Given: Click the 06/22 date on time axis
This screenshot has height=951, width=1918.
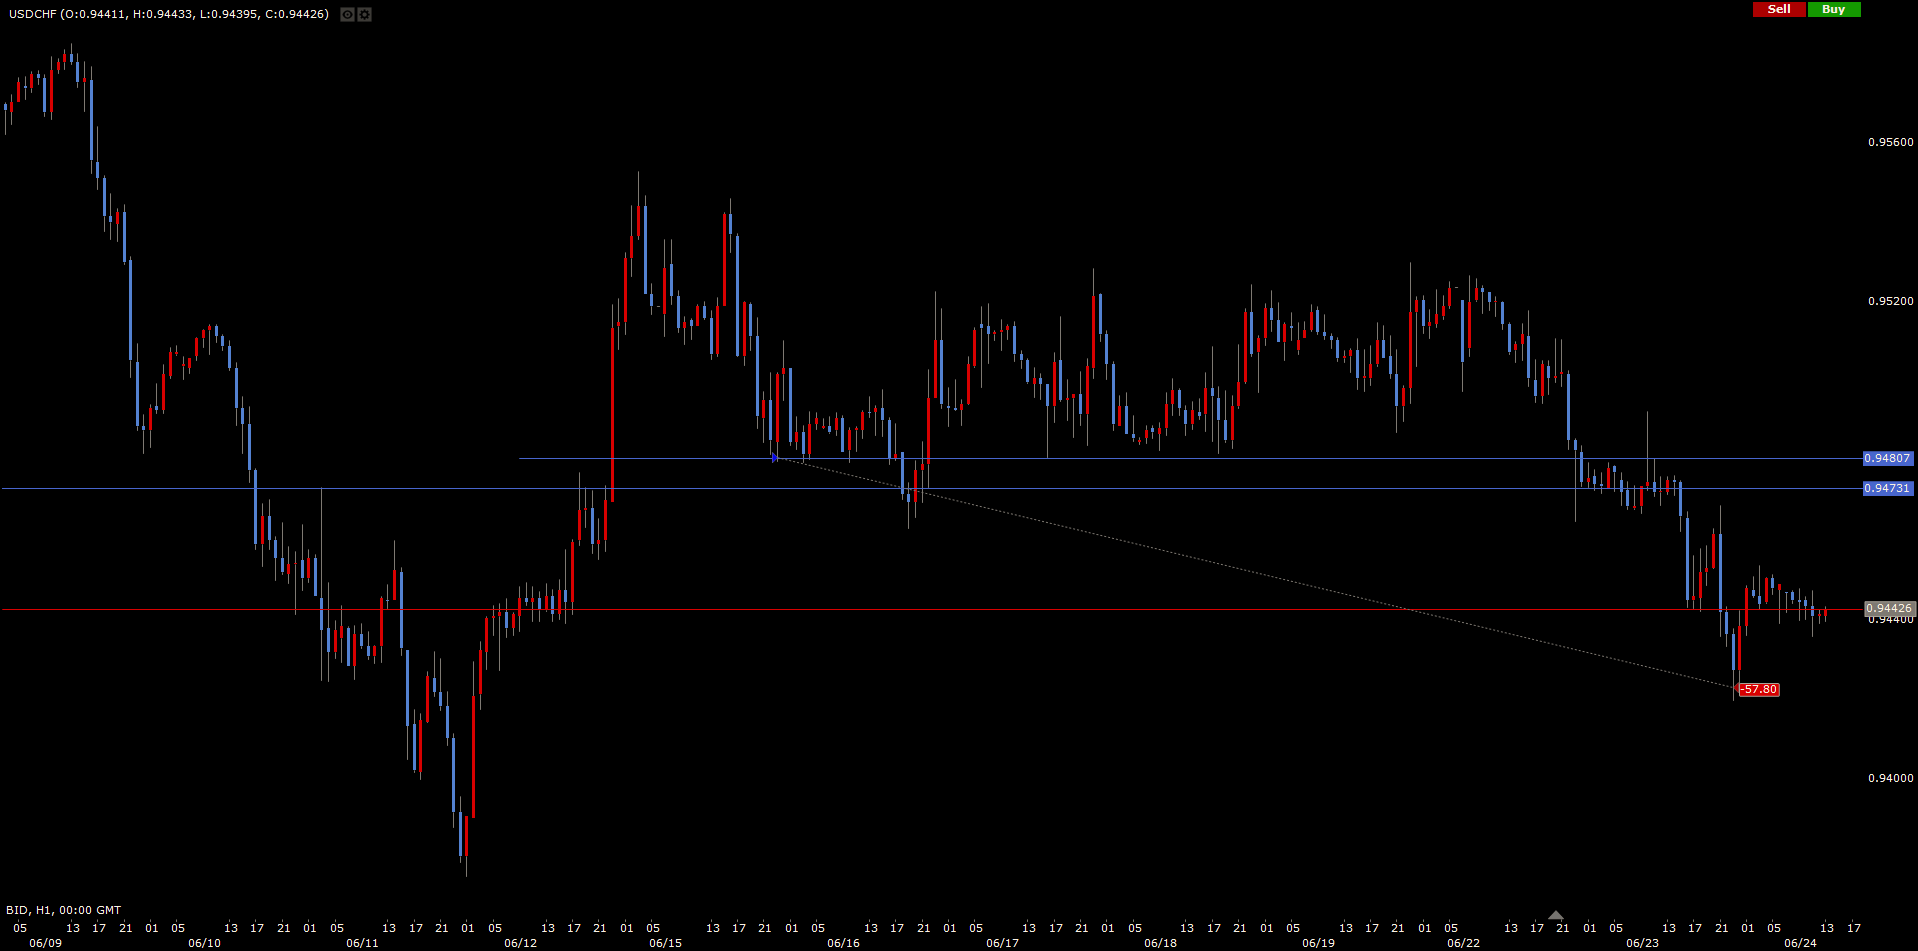Looking at the screenshot, I should pyautogui.click(x=1463, y=943).
